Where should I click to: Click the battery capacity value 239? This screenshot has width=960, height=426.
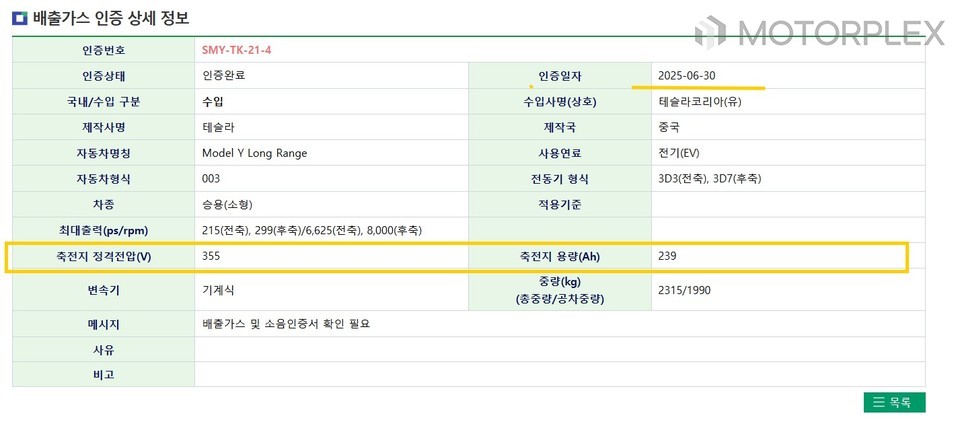[x=667, y=256]
